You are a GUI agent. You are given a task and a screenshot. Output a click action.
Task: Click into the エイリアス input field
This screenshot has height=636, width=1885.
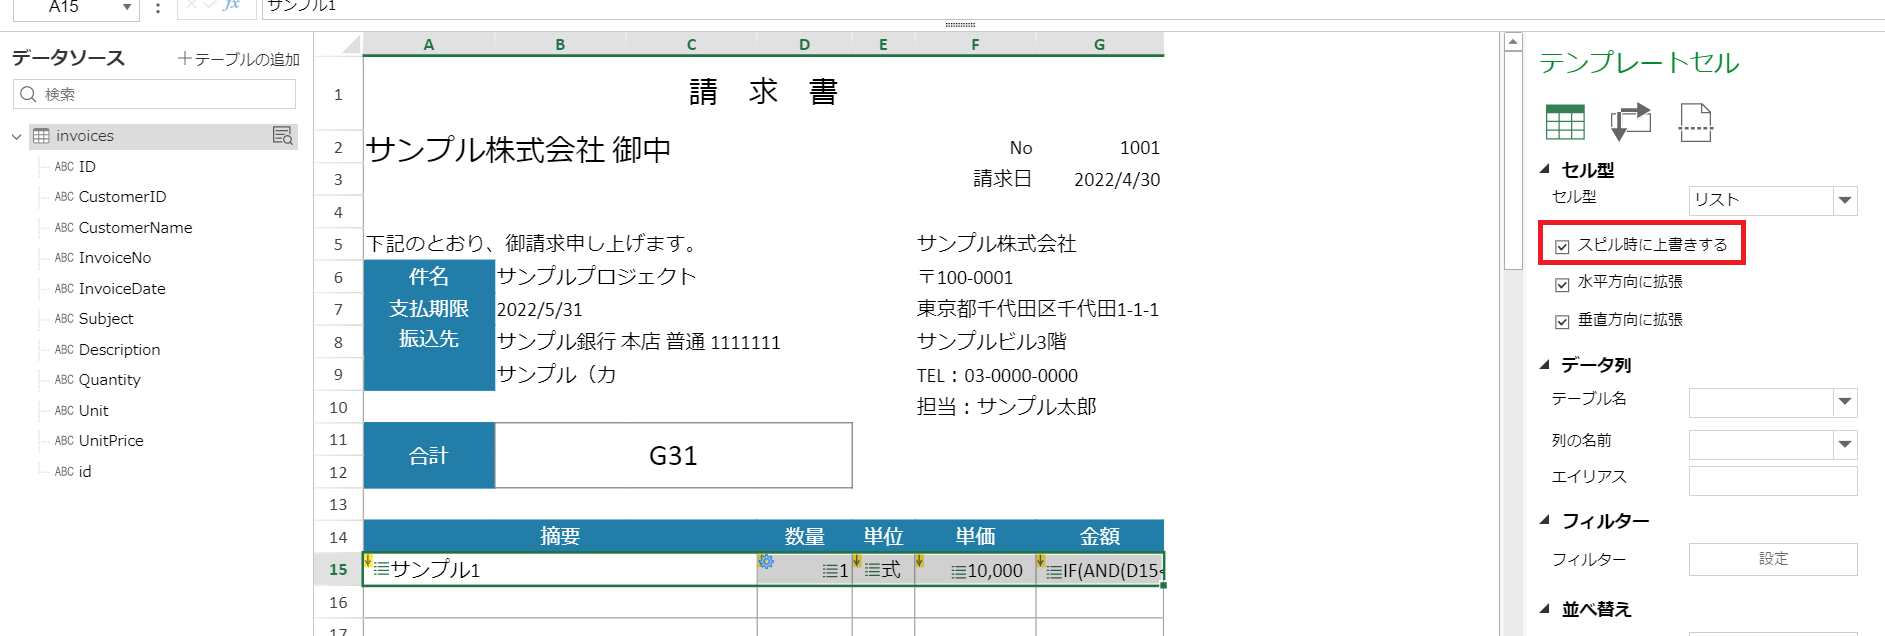[x=1773, y=481]
